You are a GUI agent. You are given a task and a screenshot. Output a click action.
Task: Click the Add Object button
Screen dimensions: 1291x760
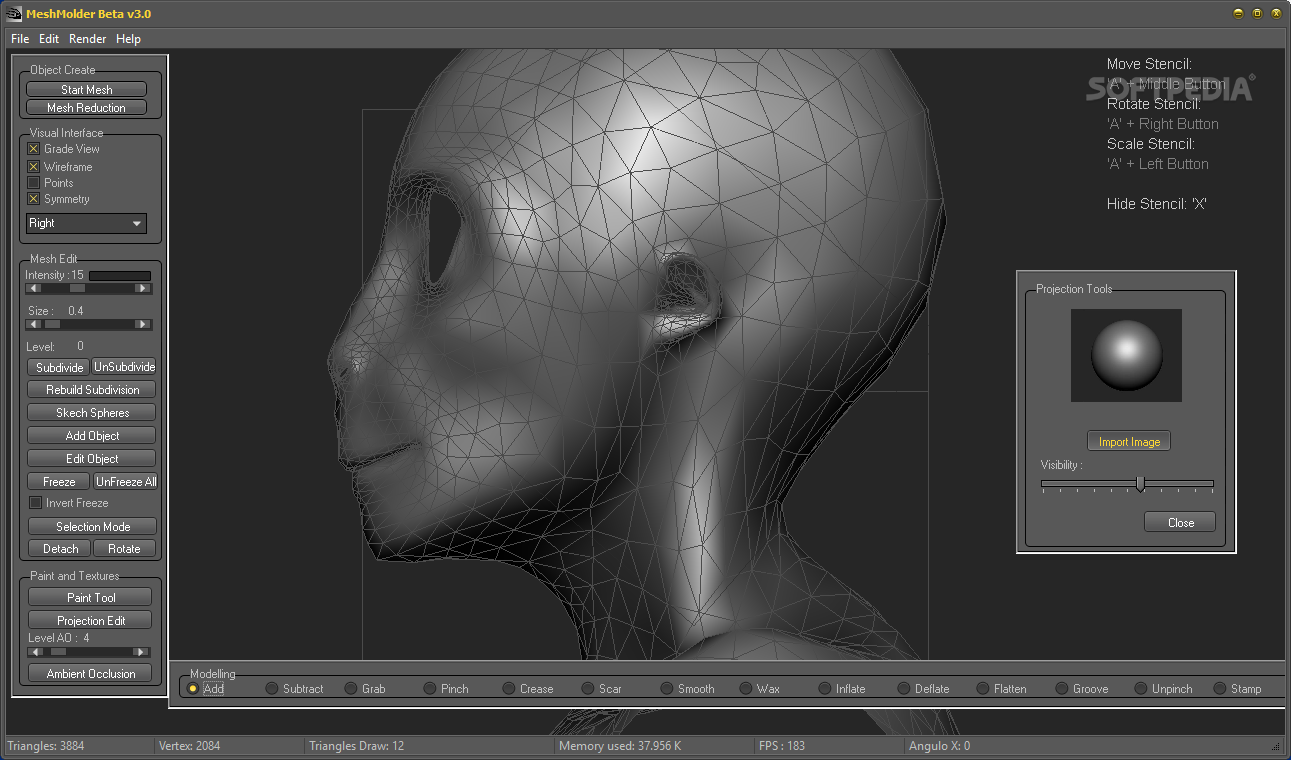coord(92,436)
